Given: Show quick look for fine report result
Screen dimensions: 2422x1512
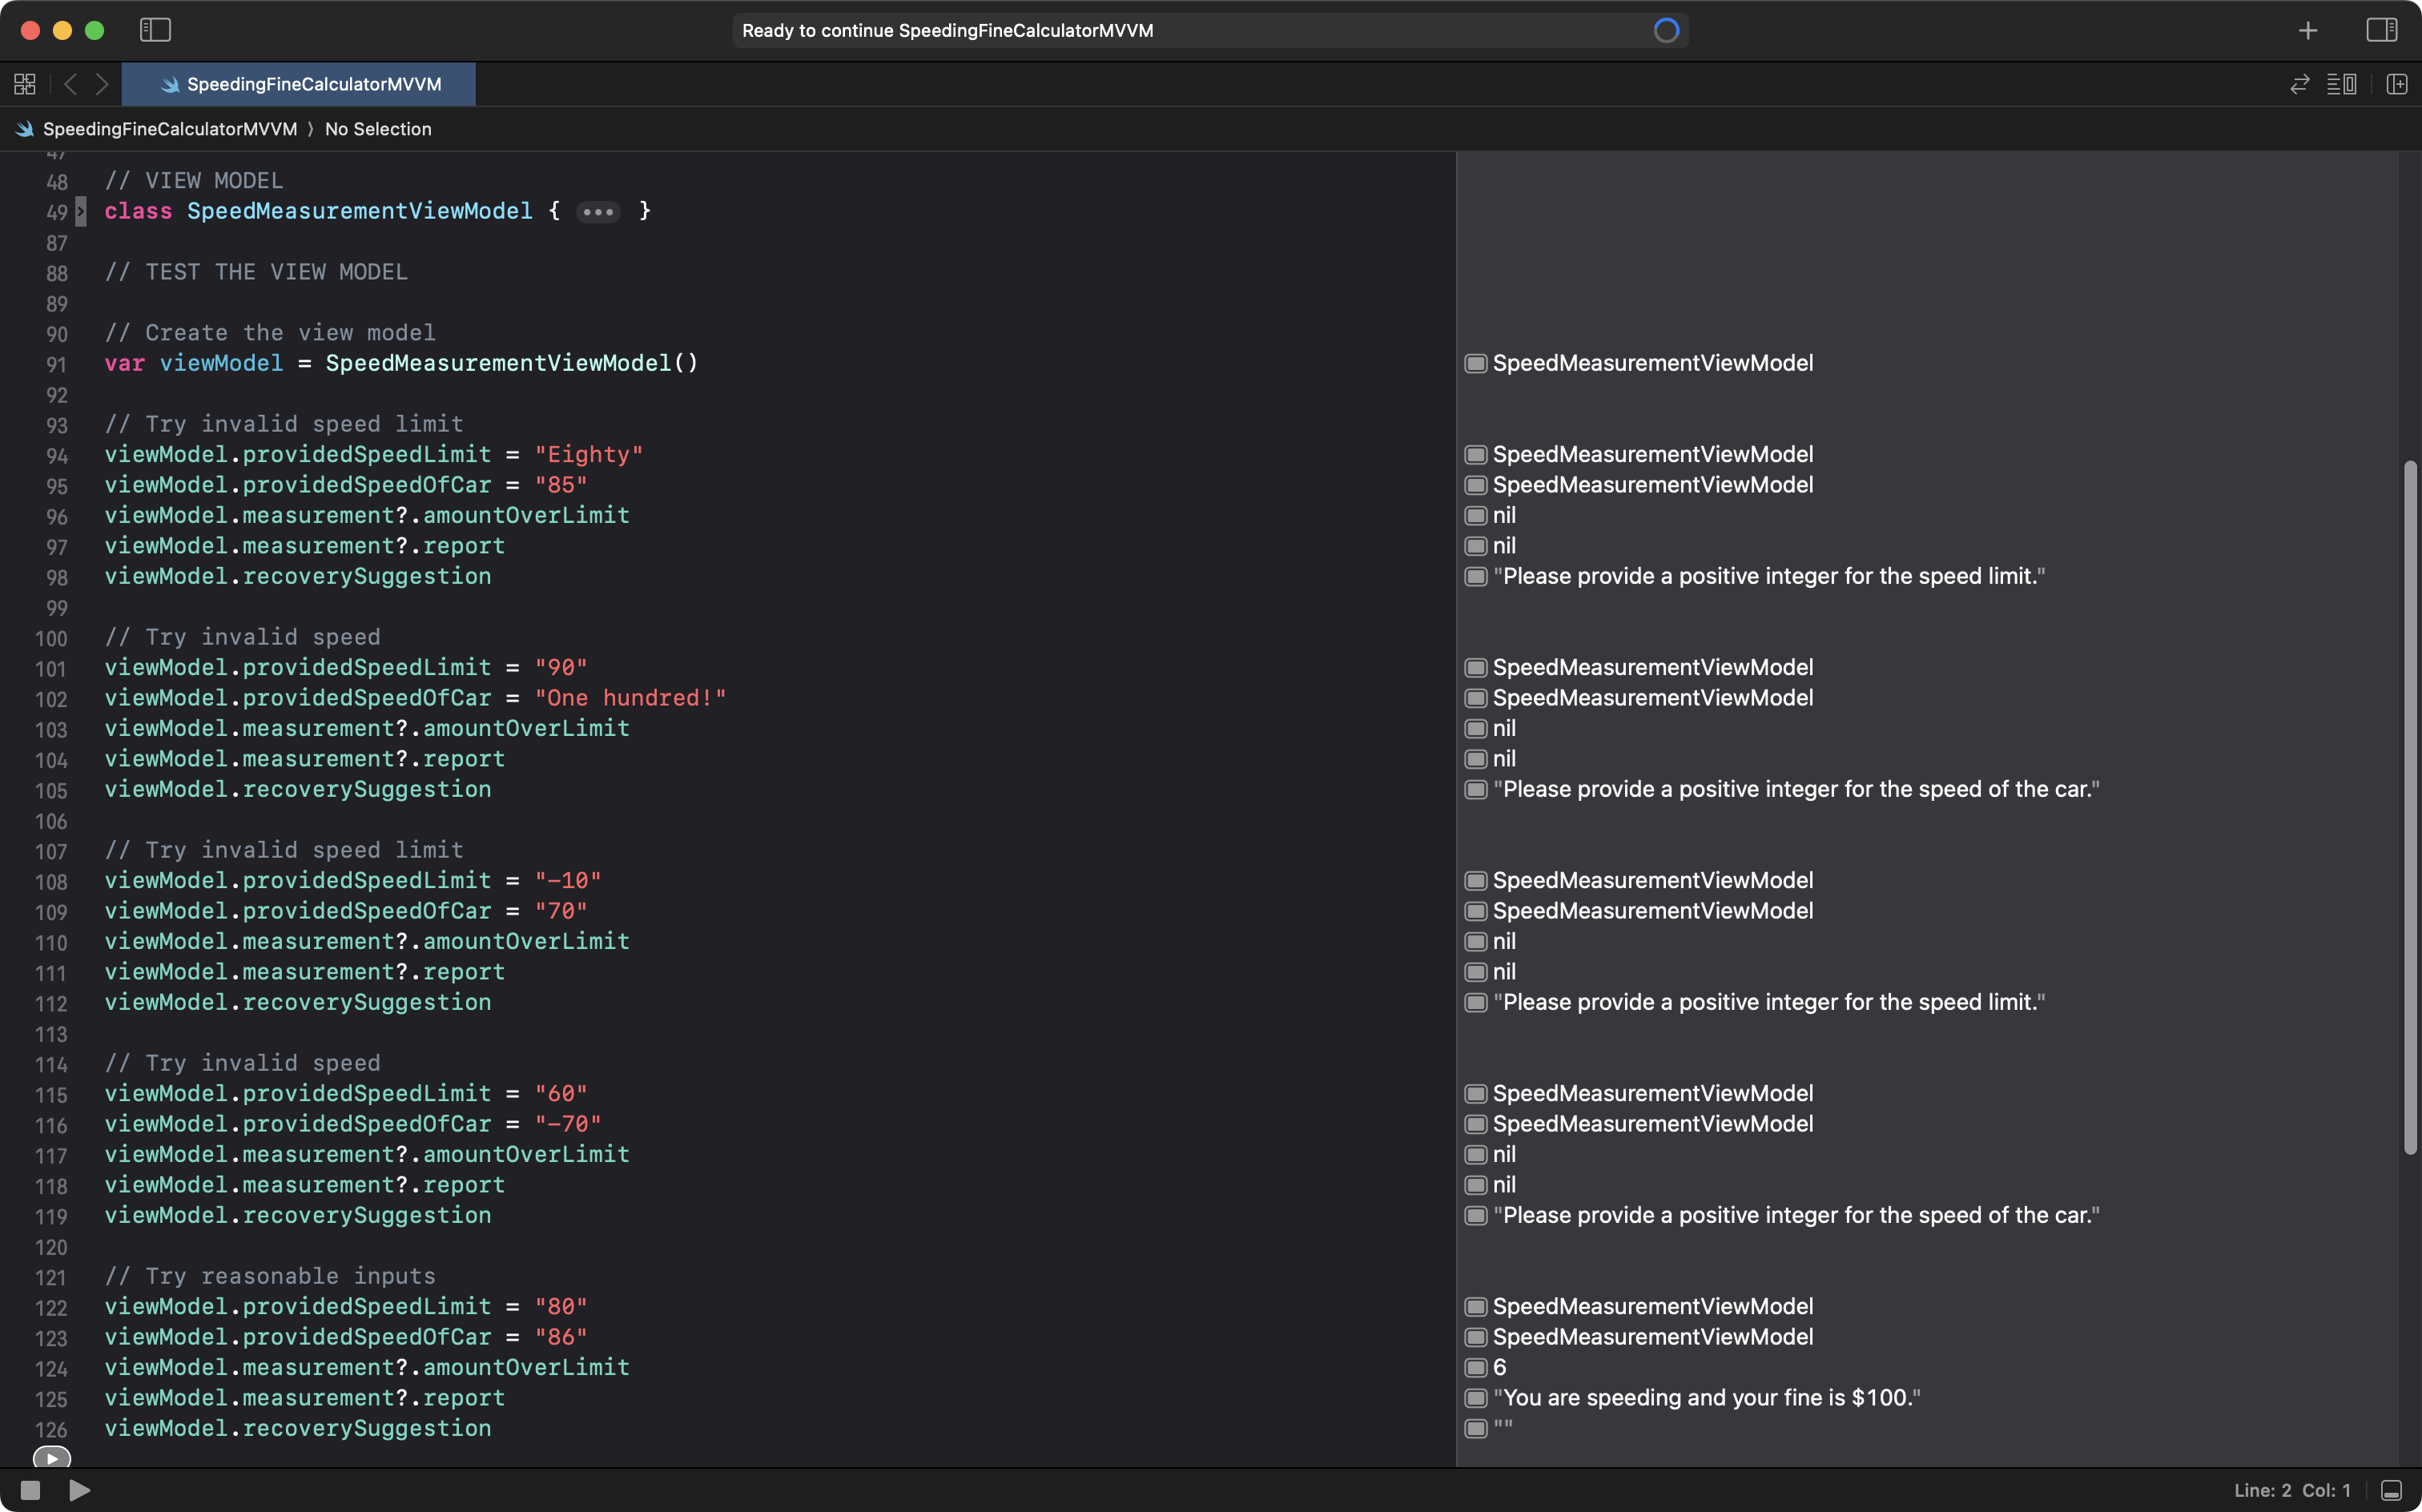Looking at the screenshot, I should click(1475, 1398).
